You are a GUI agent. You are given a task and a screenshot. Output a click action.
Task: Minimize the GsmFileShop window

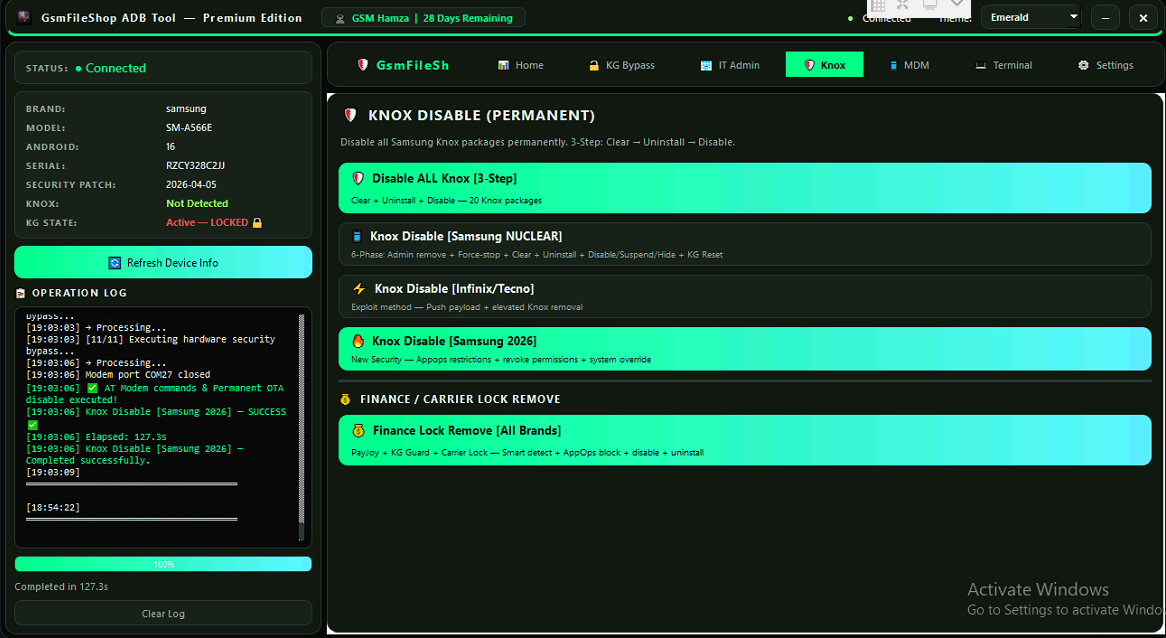1105,18
